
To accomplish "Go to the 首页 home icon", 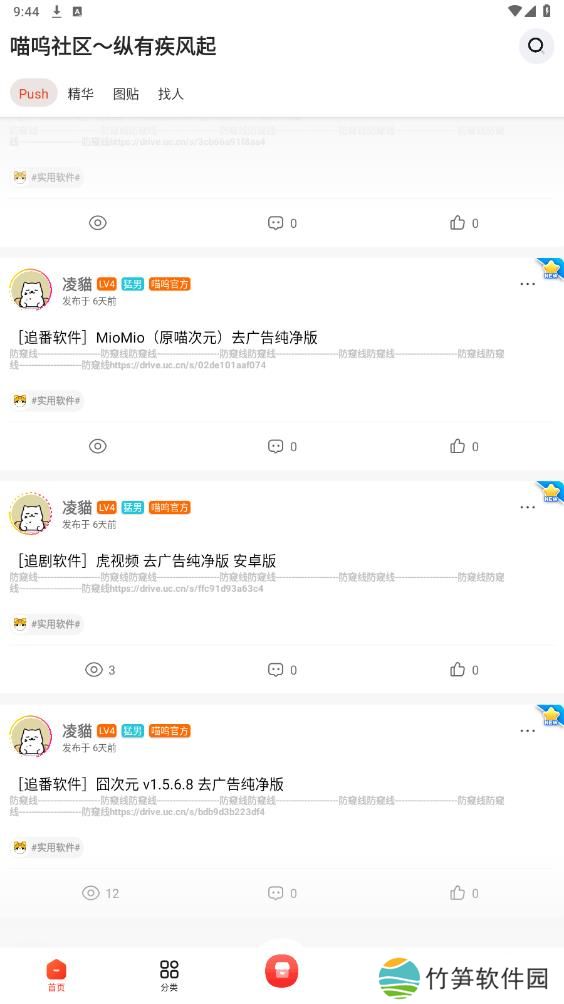I will [56, 975].
